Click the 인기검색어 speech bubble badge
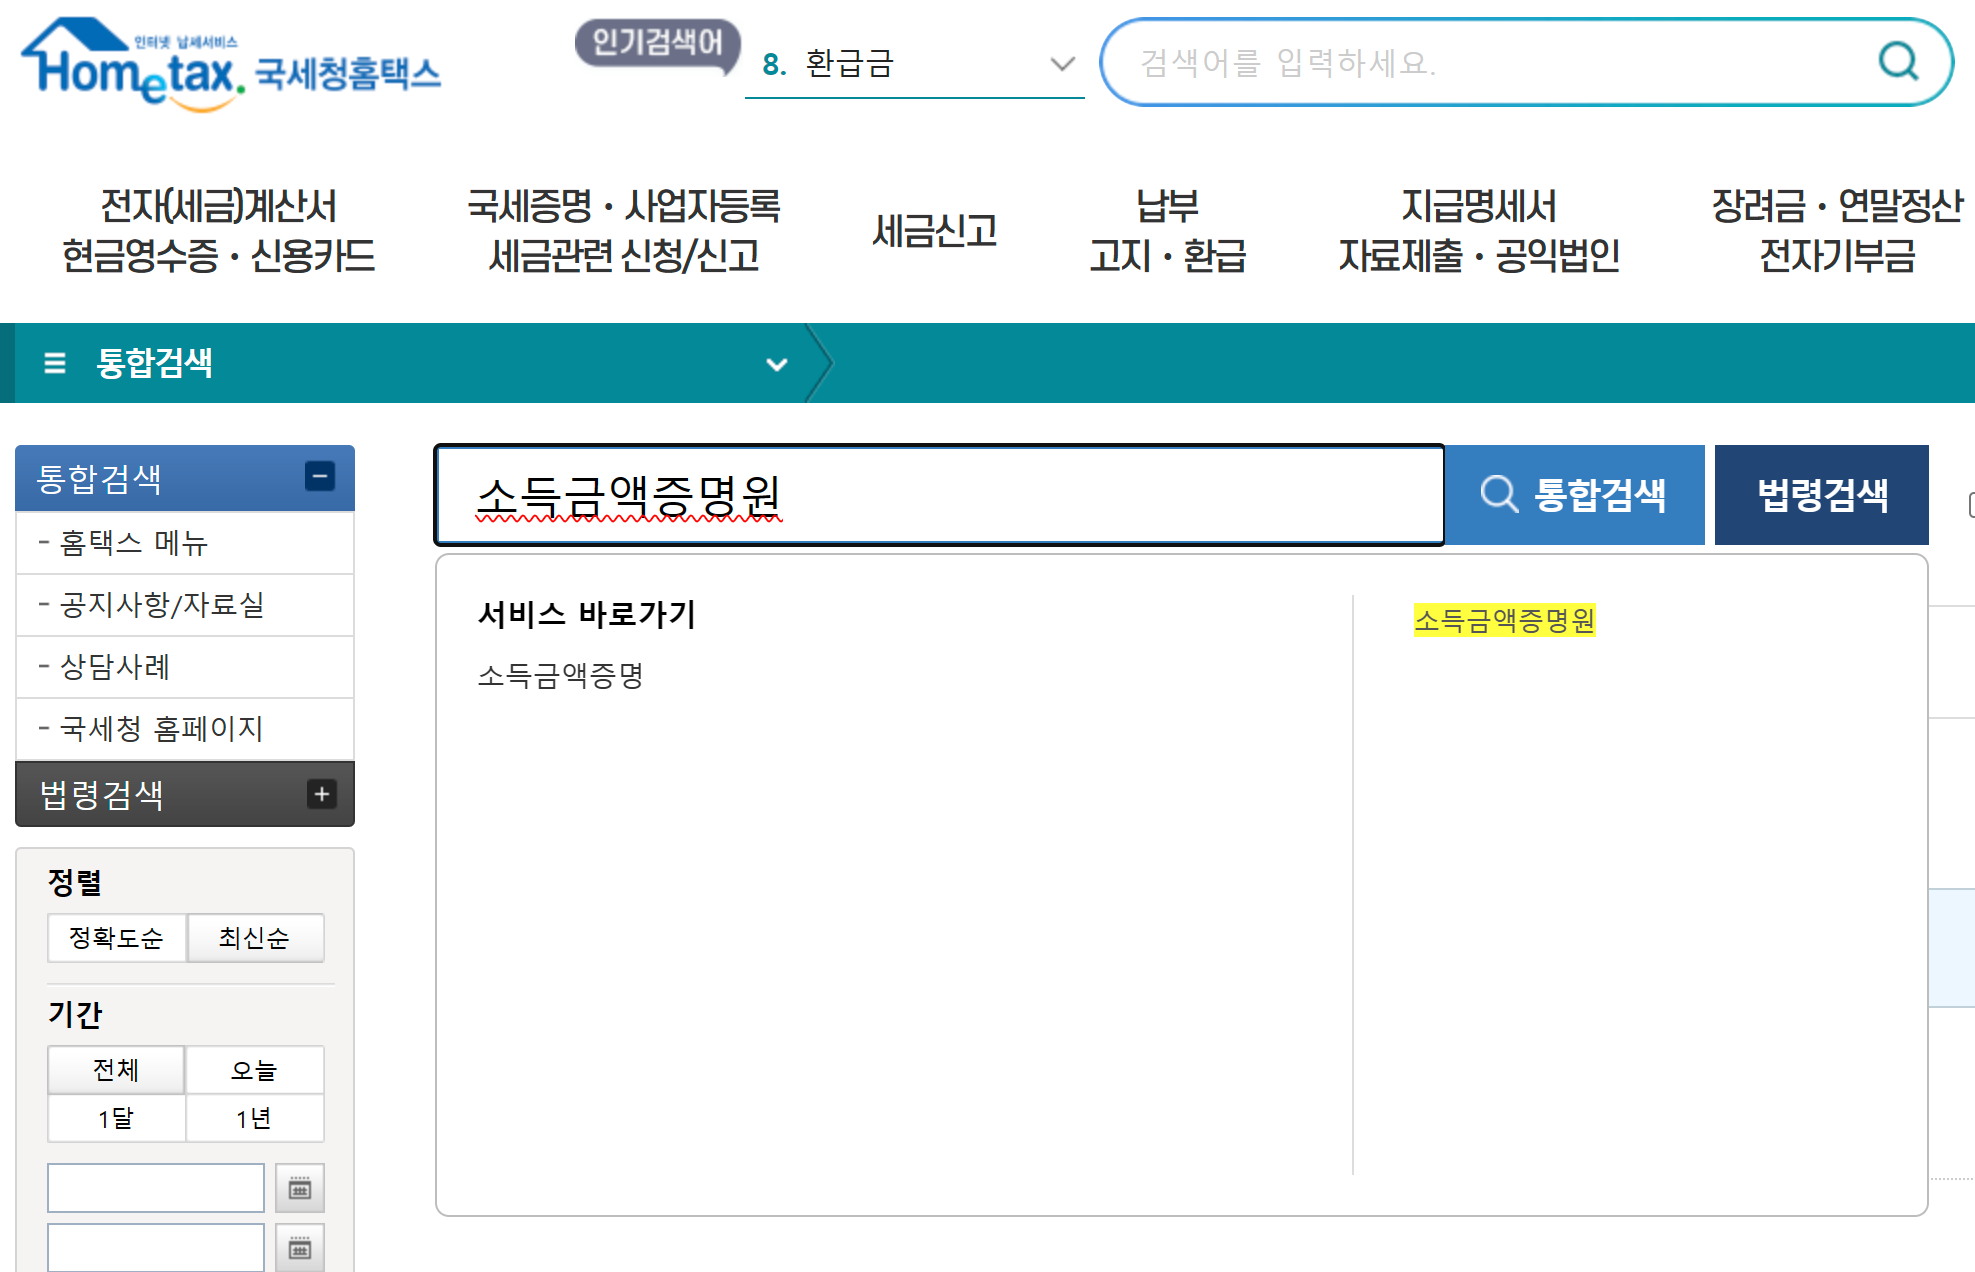Viewport: 1975px width, 1272px height. coord(657,45)
